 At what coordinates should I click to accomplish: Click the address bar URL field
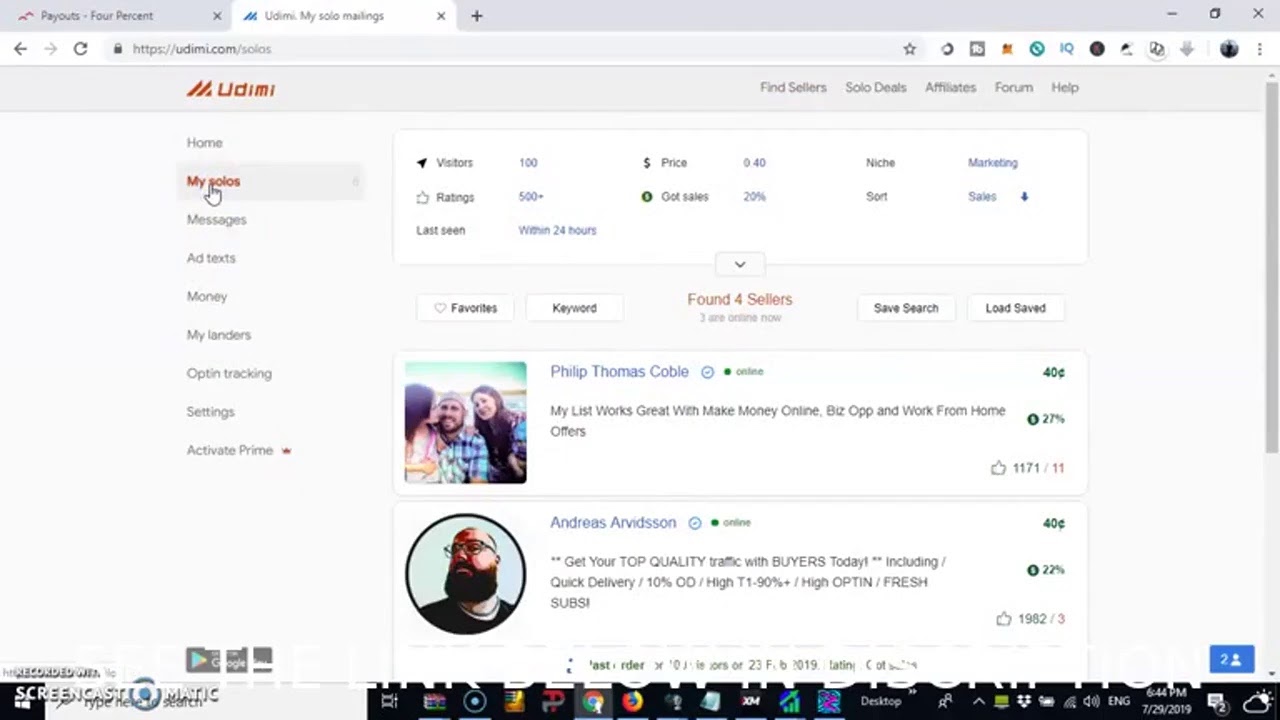(x=500, y=49)
